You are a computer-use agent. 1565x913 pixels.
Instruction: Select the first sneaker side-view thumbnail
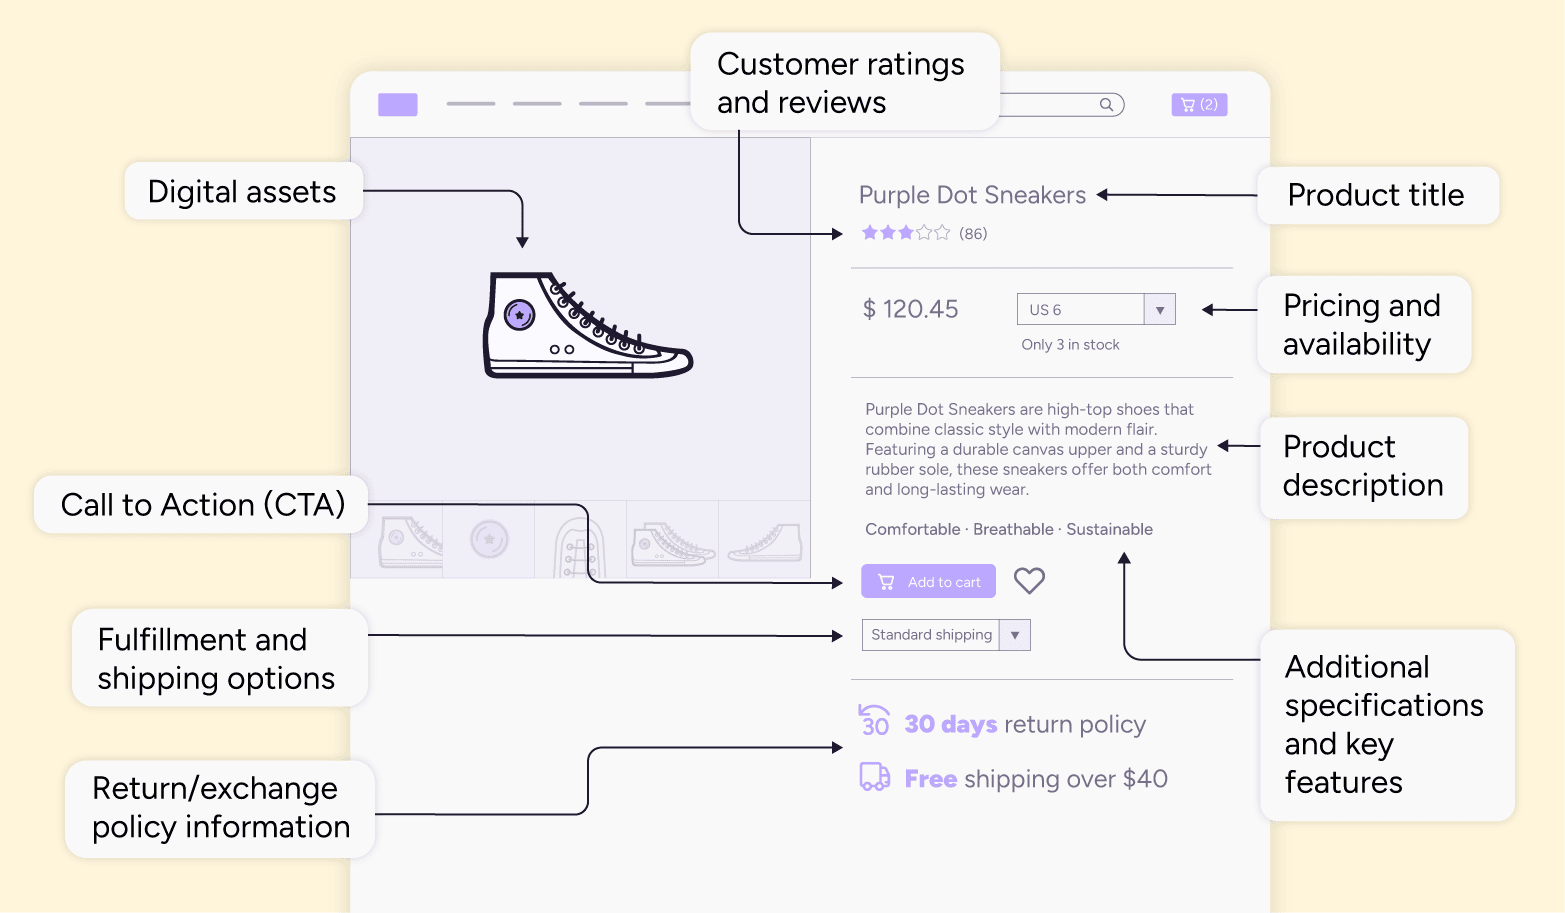(x=409, y=542)
